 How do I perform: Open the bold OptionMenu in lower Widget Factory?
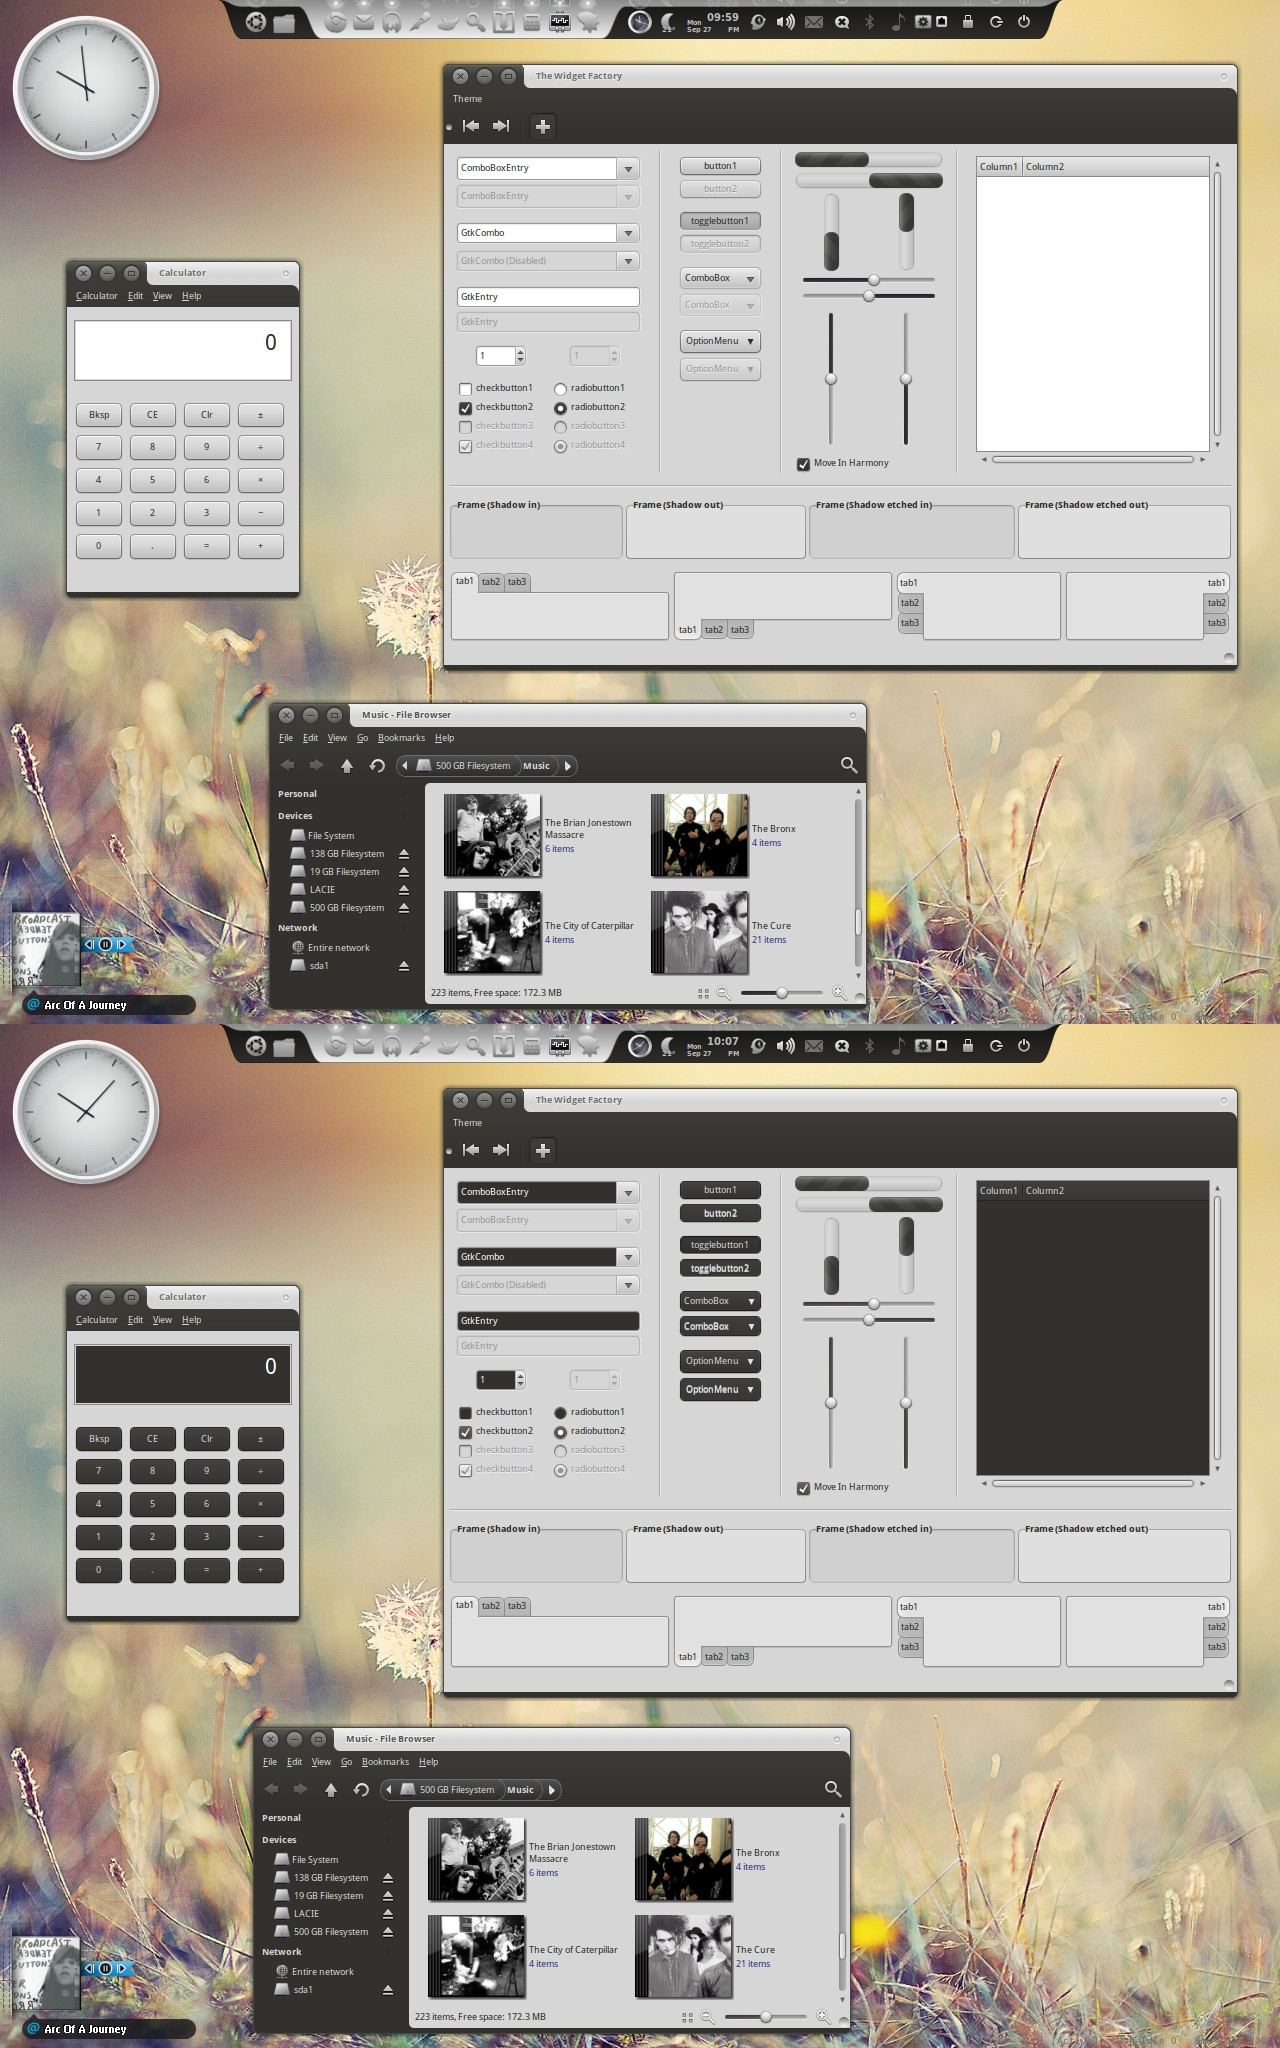(720, 1389)
